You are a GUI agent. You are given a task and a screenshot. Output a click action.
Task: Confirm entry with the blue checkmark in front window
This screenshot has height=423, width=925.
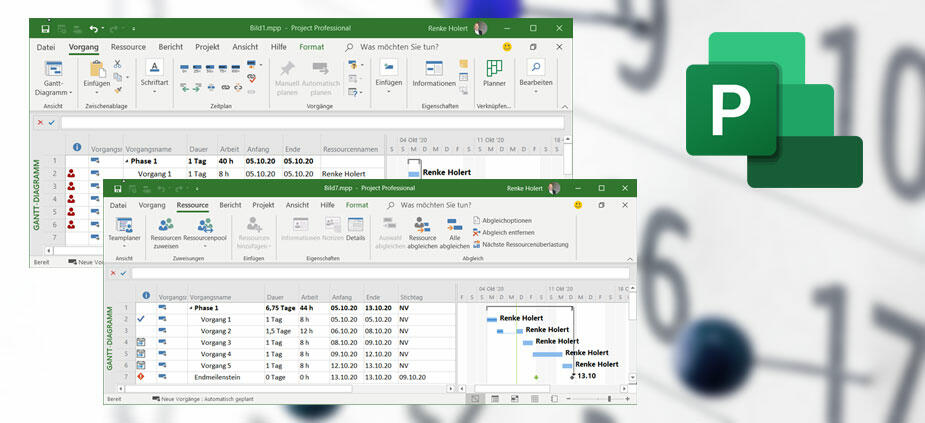pyautogui.click(x=123, y=273)
